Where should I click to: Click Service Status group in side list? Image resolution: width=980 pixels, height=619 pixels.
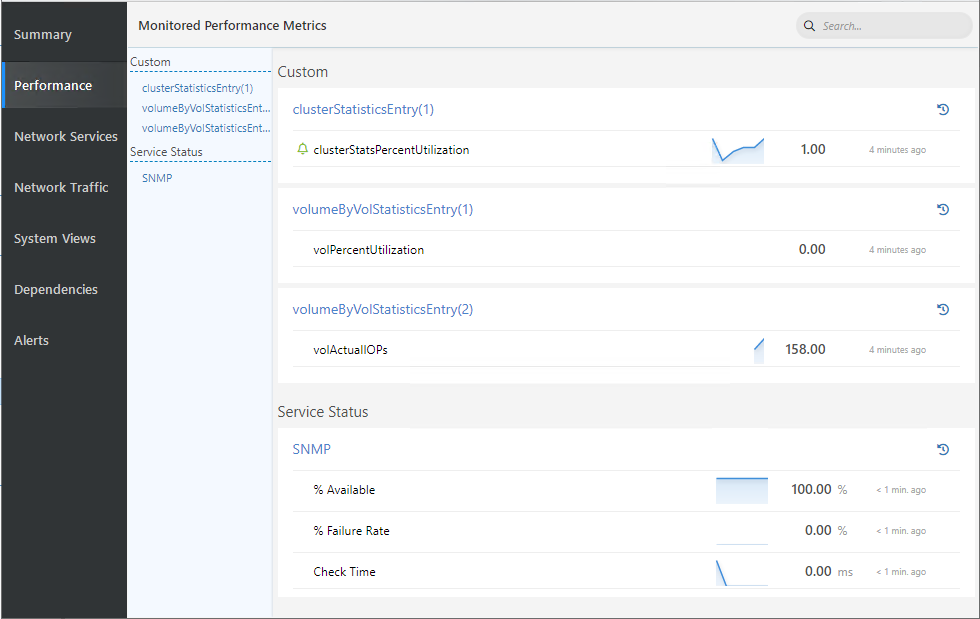coord(166,152)
